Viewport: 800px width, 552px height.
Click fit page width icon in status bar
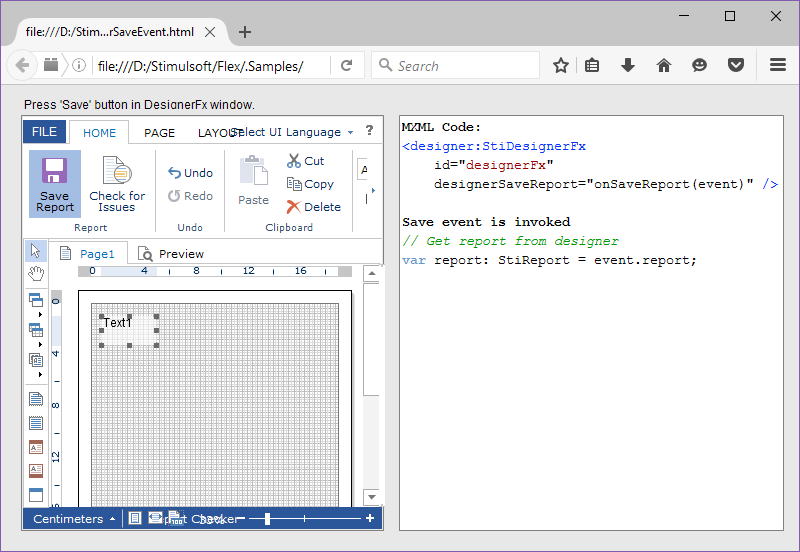pos(155,518)
